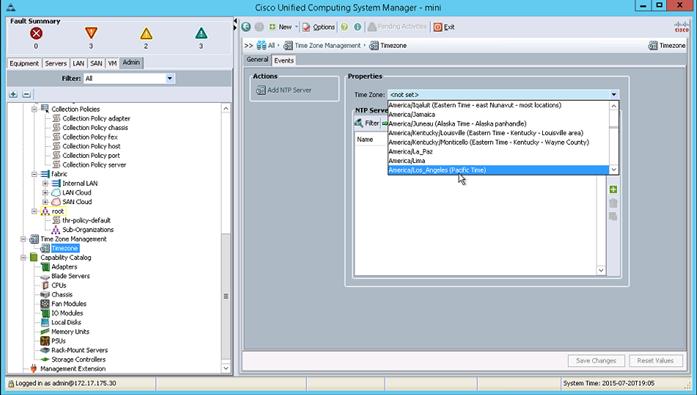The image size is (697, 395).
Task: Select Collection Policy chassis
Action: [x=95, y=128]
